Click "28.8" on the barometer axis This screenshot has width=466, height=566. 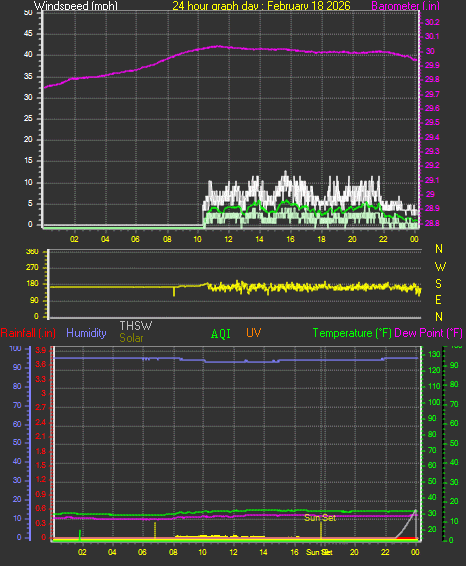point(432,223)
